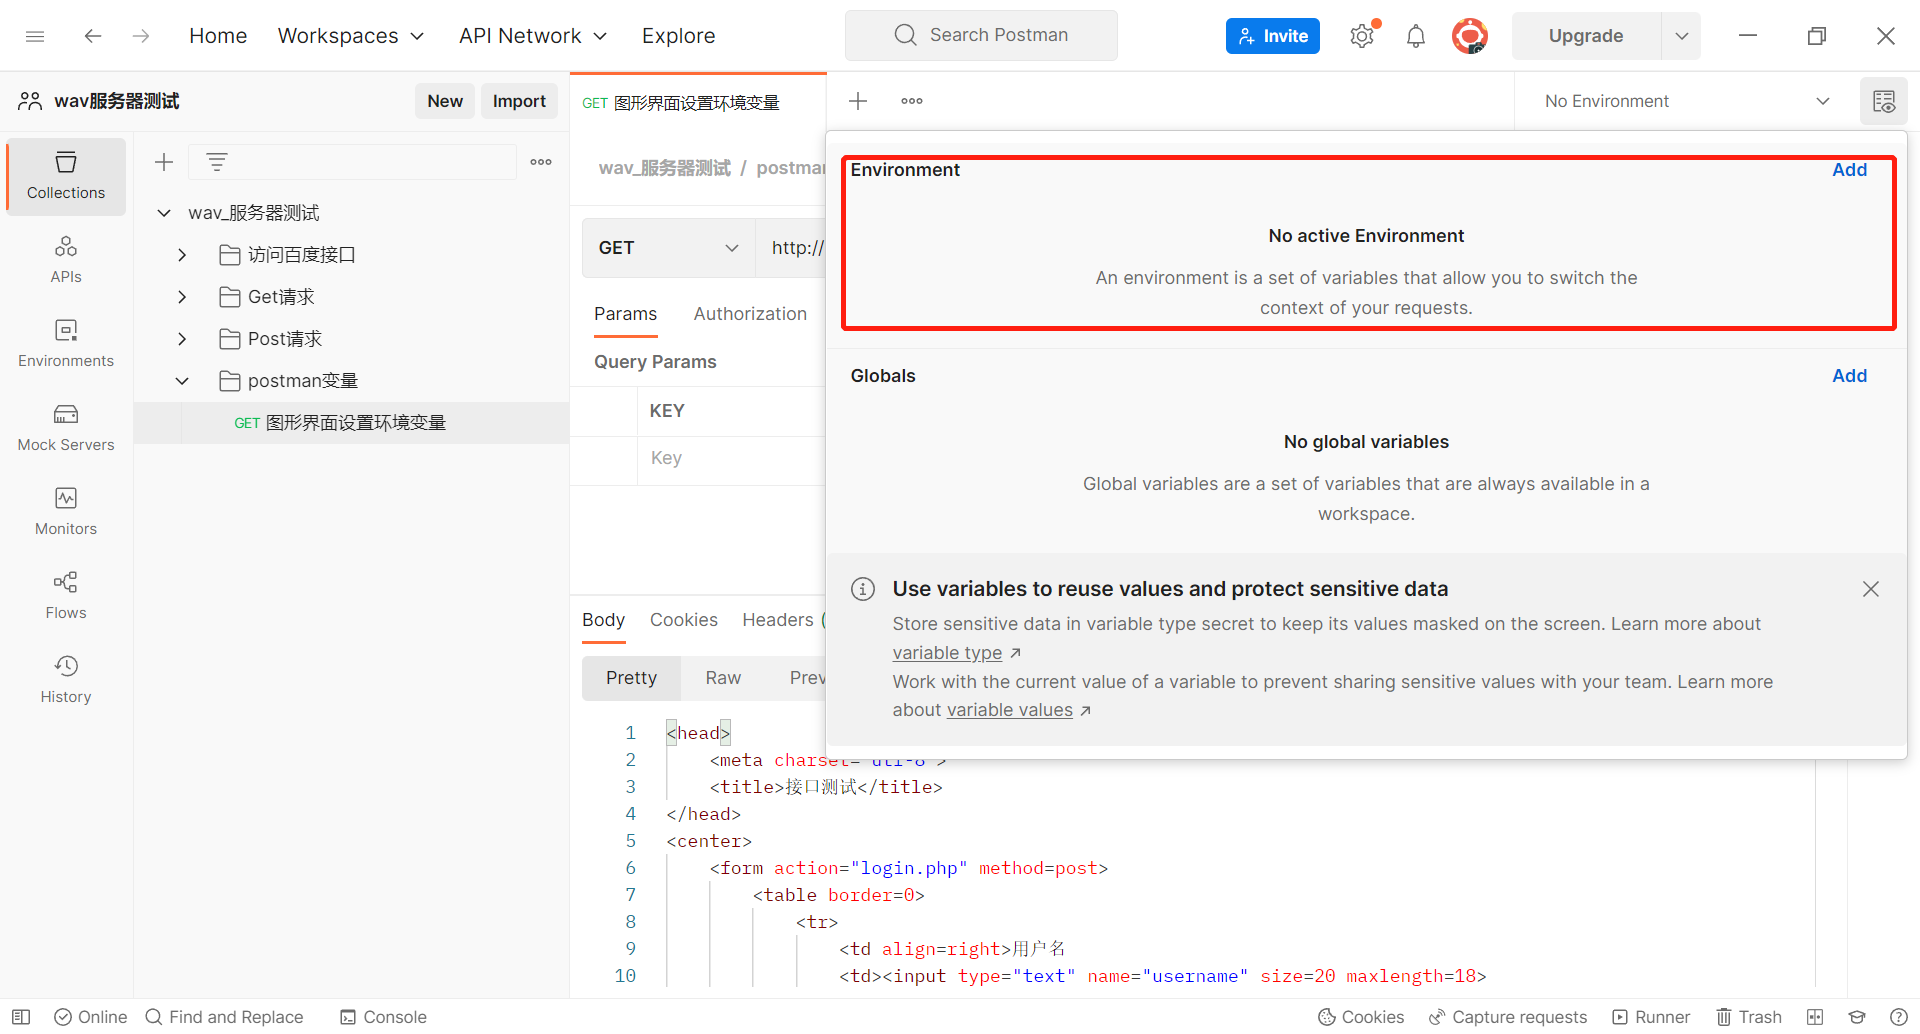Select the 图形界面设置环境变量 request
Viewport: 1920px width, 1034px height.
(x=351, y=423)
